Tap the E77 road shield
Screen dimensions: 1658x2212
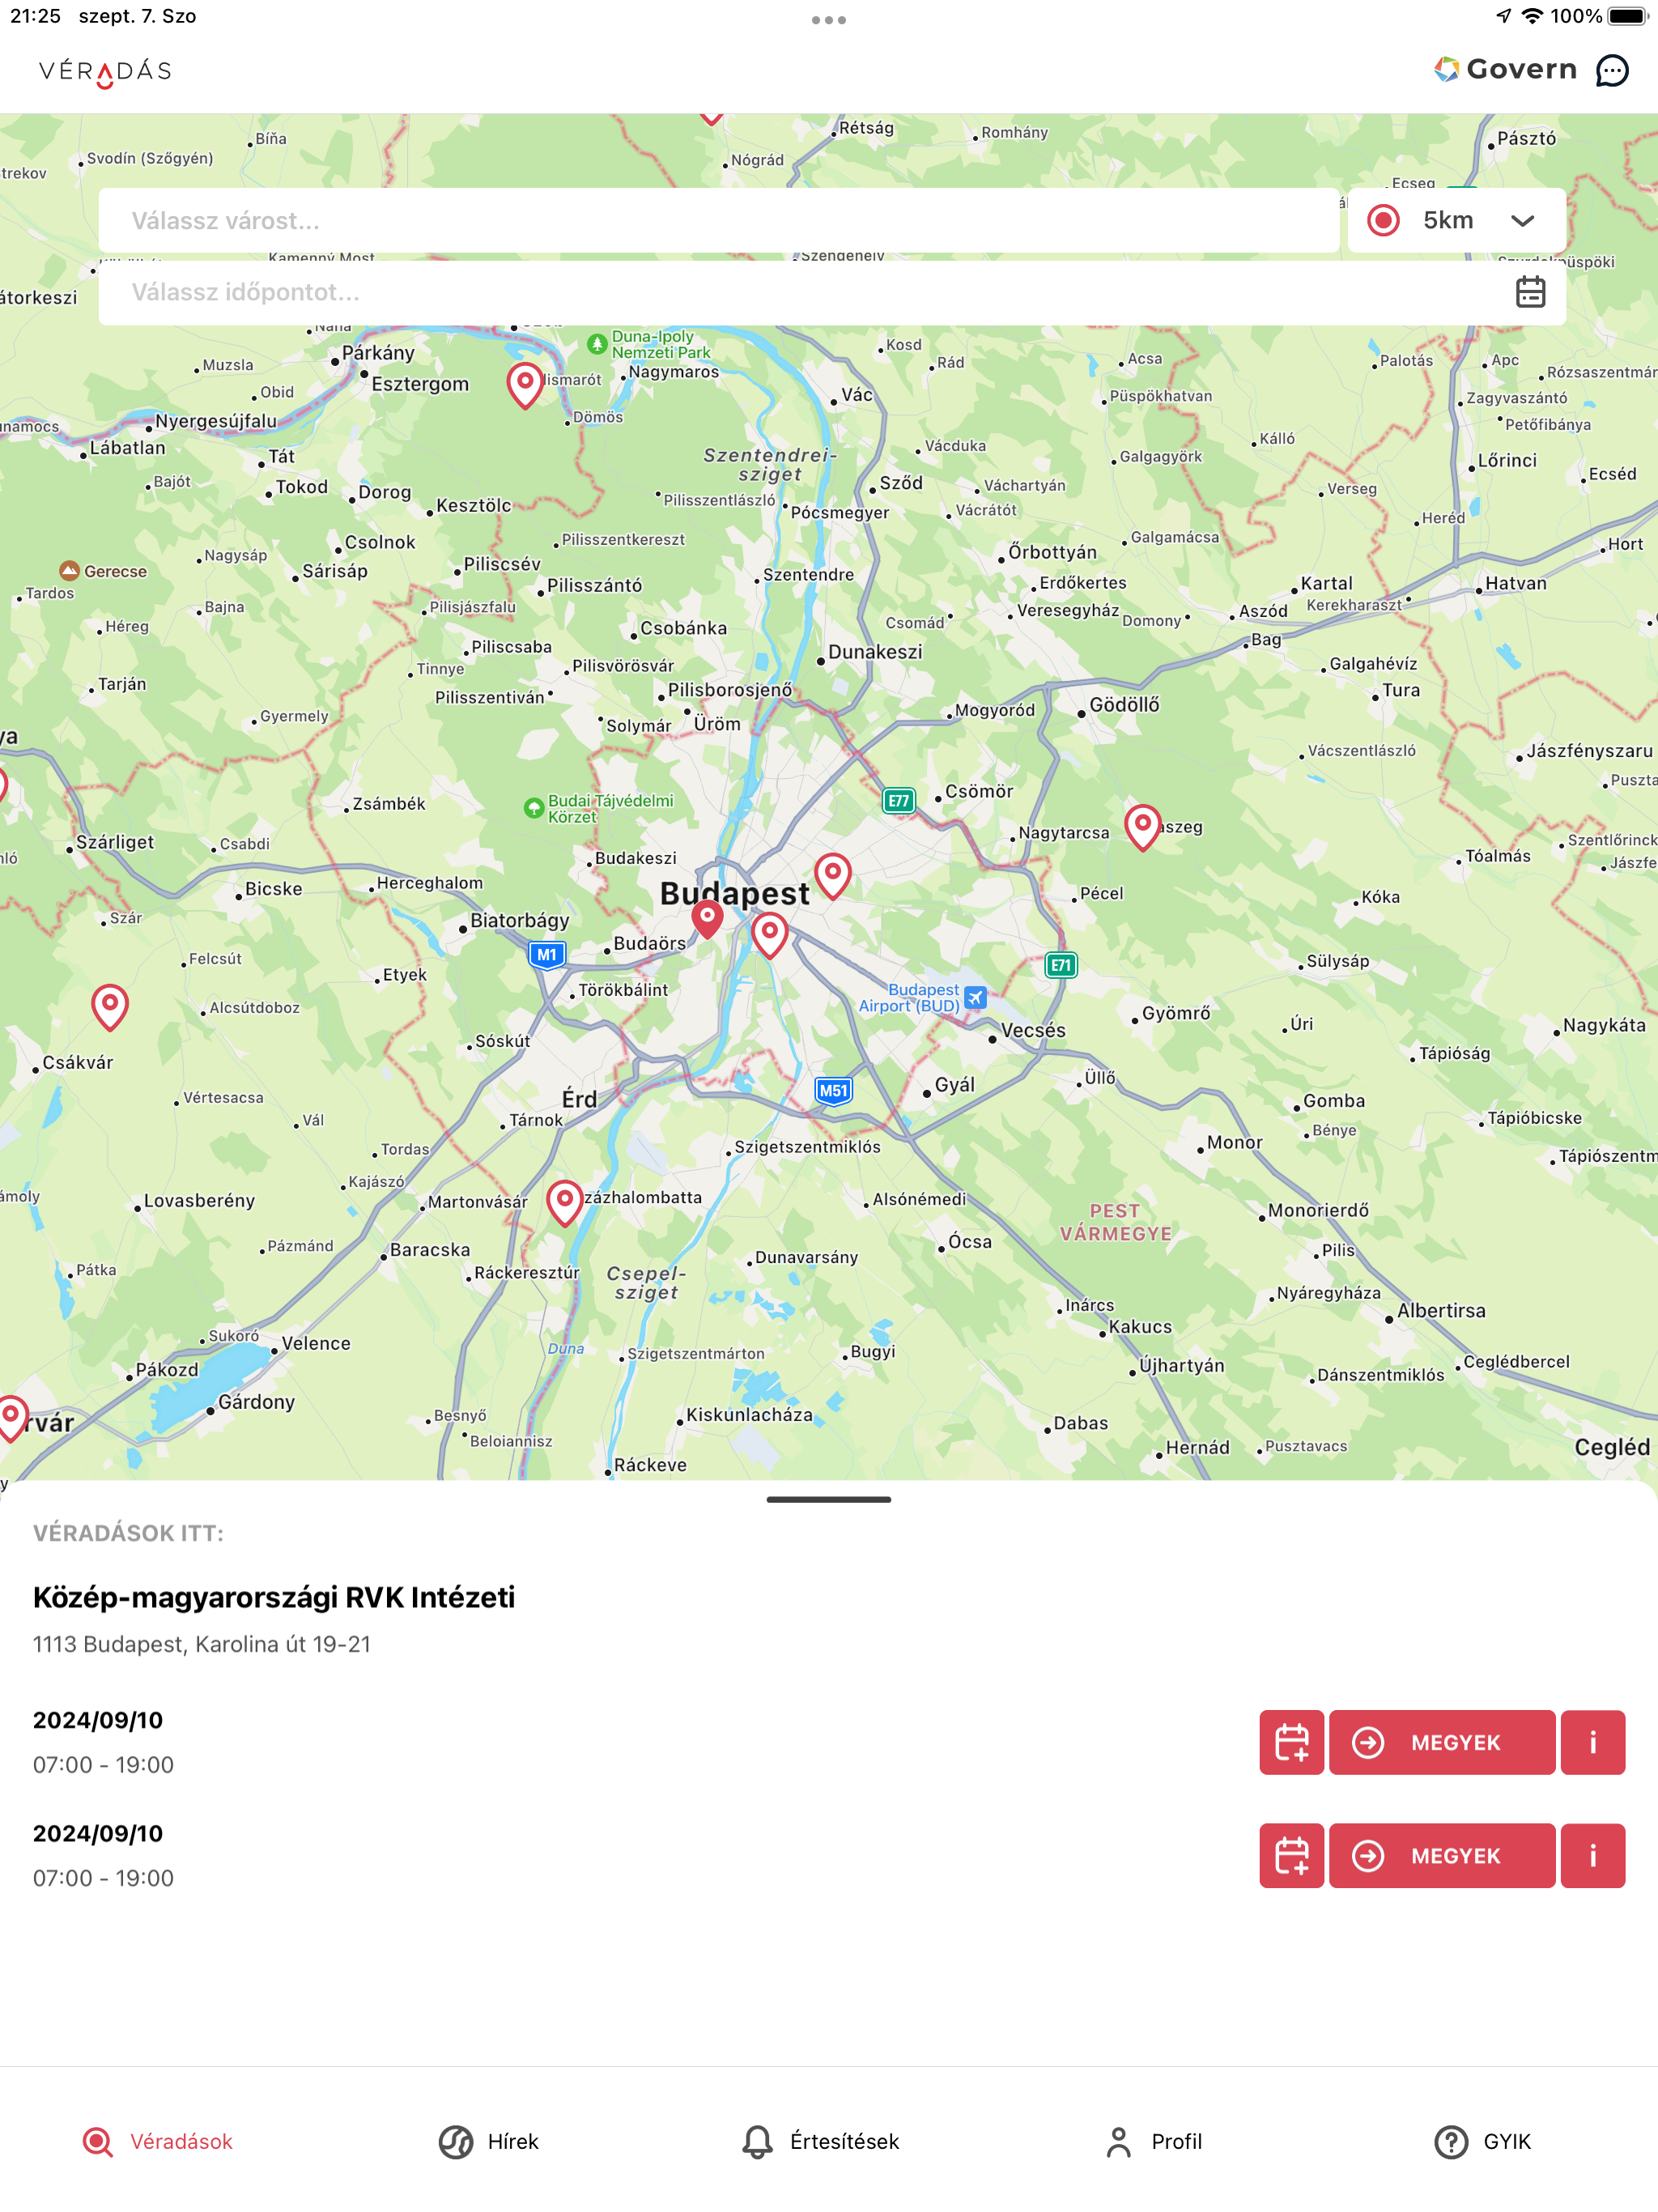tap(898, 800)
